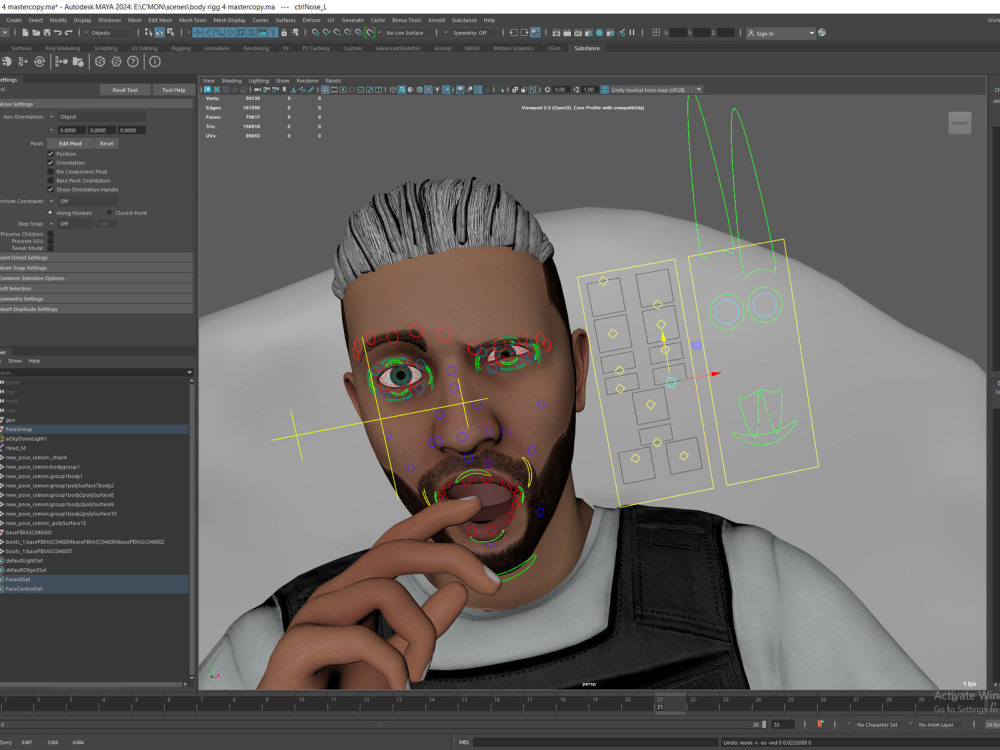Expand Soft Selection section
Image resolution: width=1000 pixels, height=750 pixels.
pyautogui.click(x=96, y=288)
